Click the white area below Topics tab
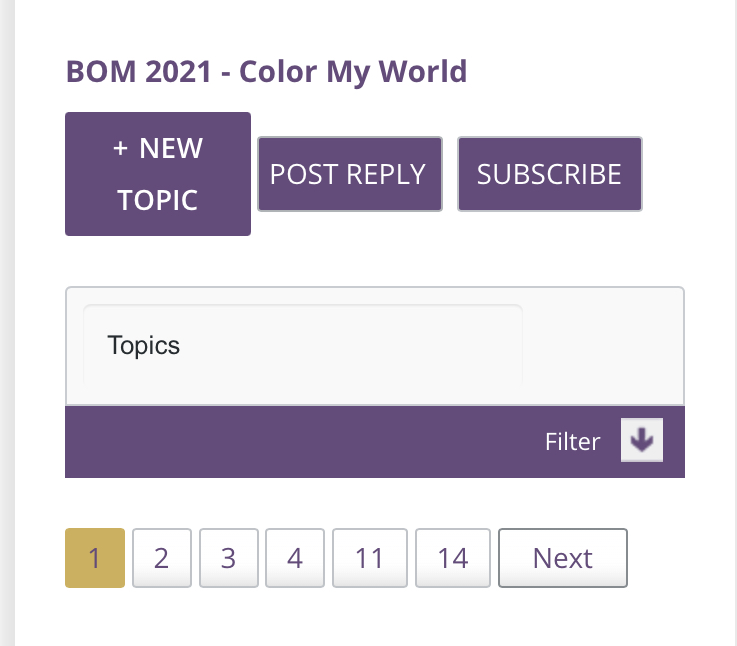 (300, 395)
